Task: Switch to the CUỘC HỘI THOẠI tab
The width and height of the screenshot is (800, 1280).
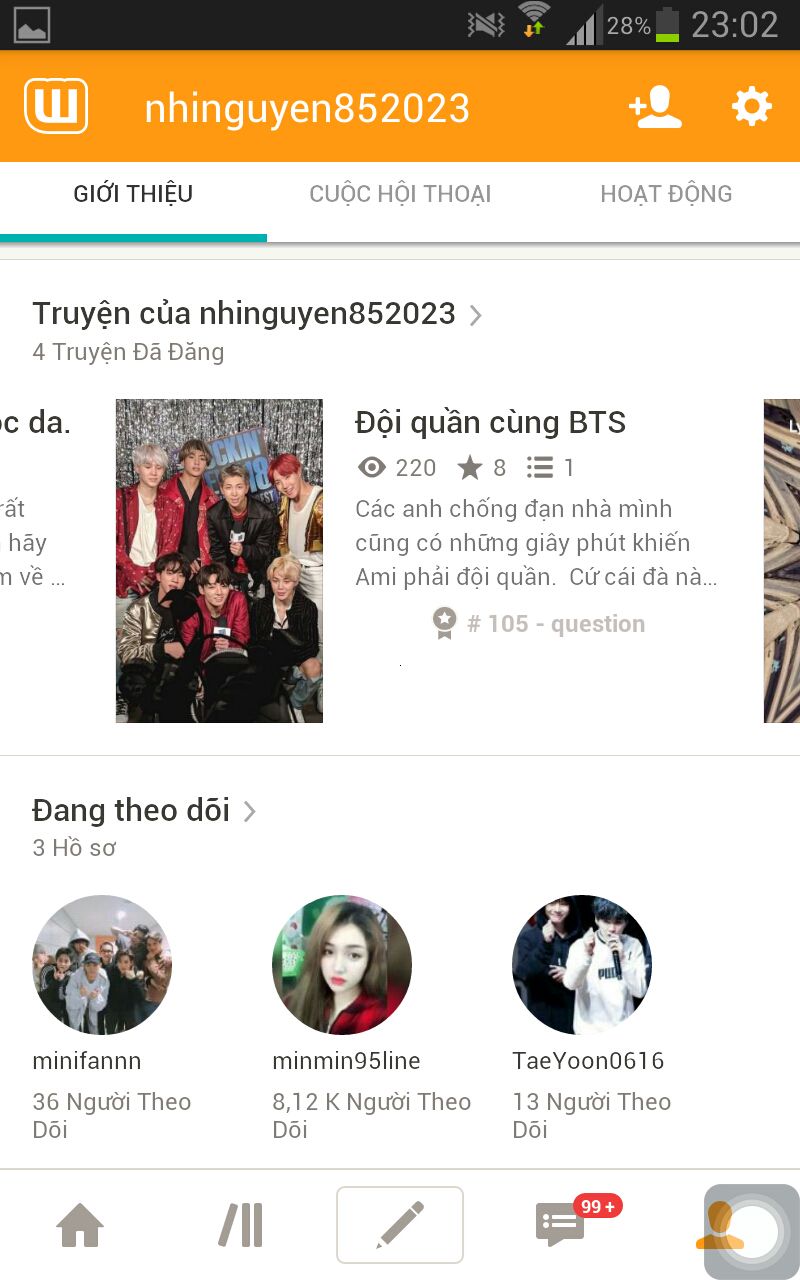Action: point(400,194)
